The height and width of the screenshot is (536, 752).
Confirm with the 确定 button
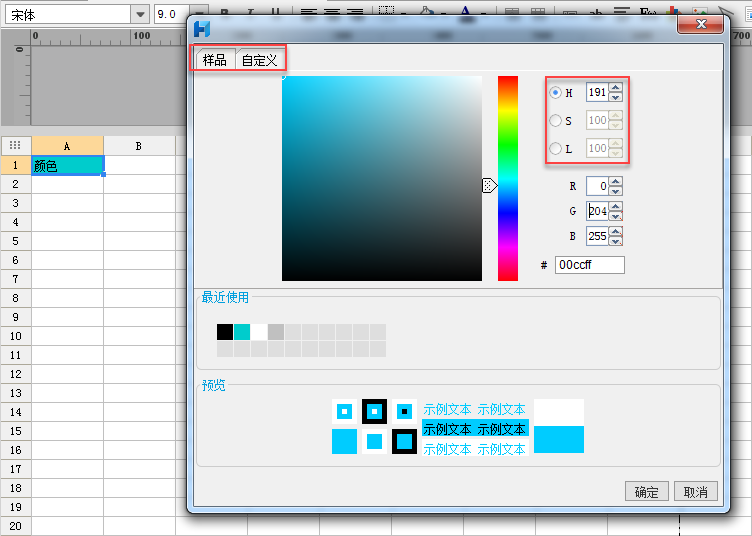(646, 491)
